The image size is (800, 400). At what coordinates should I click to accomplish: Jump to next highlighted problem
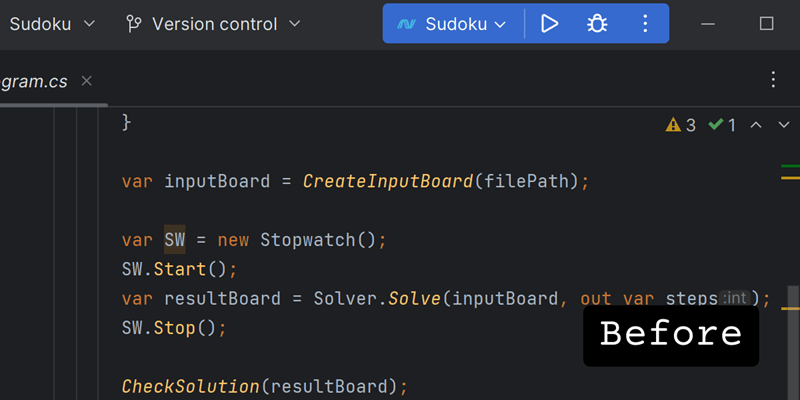click(x=782, y=125)
